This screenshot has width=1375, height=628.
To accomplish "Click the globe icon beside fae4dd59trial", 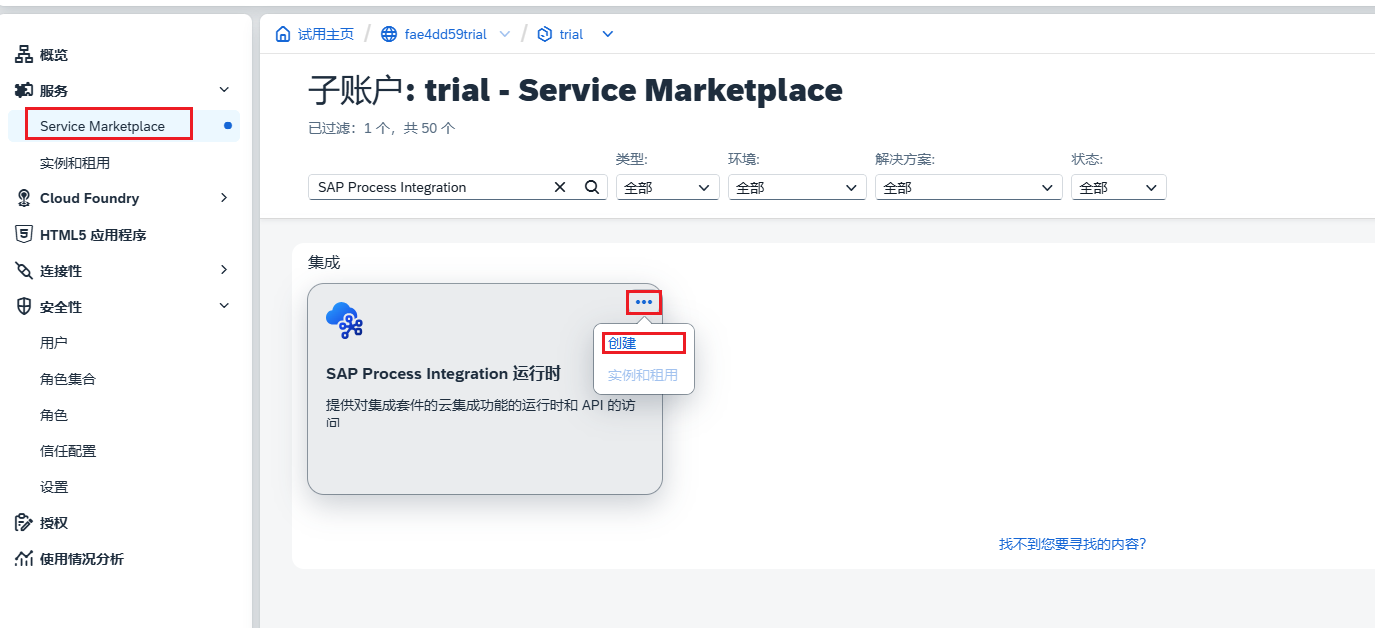I will click(x=389, y=34).
